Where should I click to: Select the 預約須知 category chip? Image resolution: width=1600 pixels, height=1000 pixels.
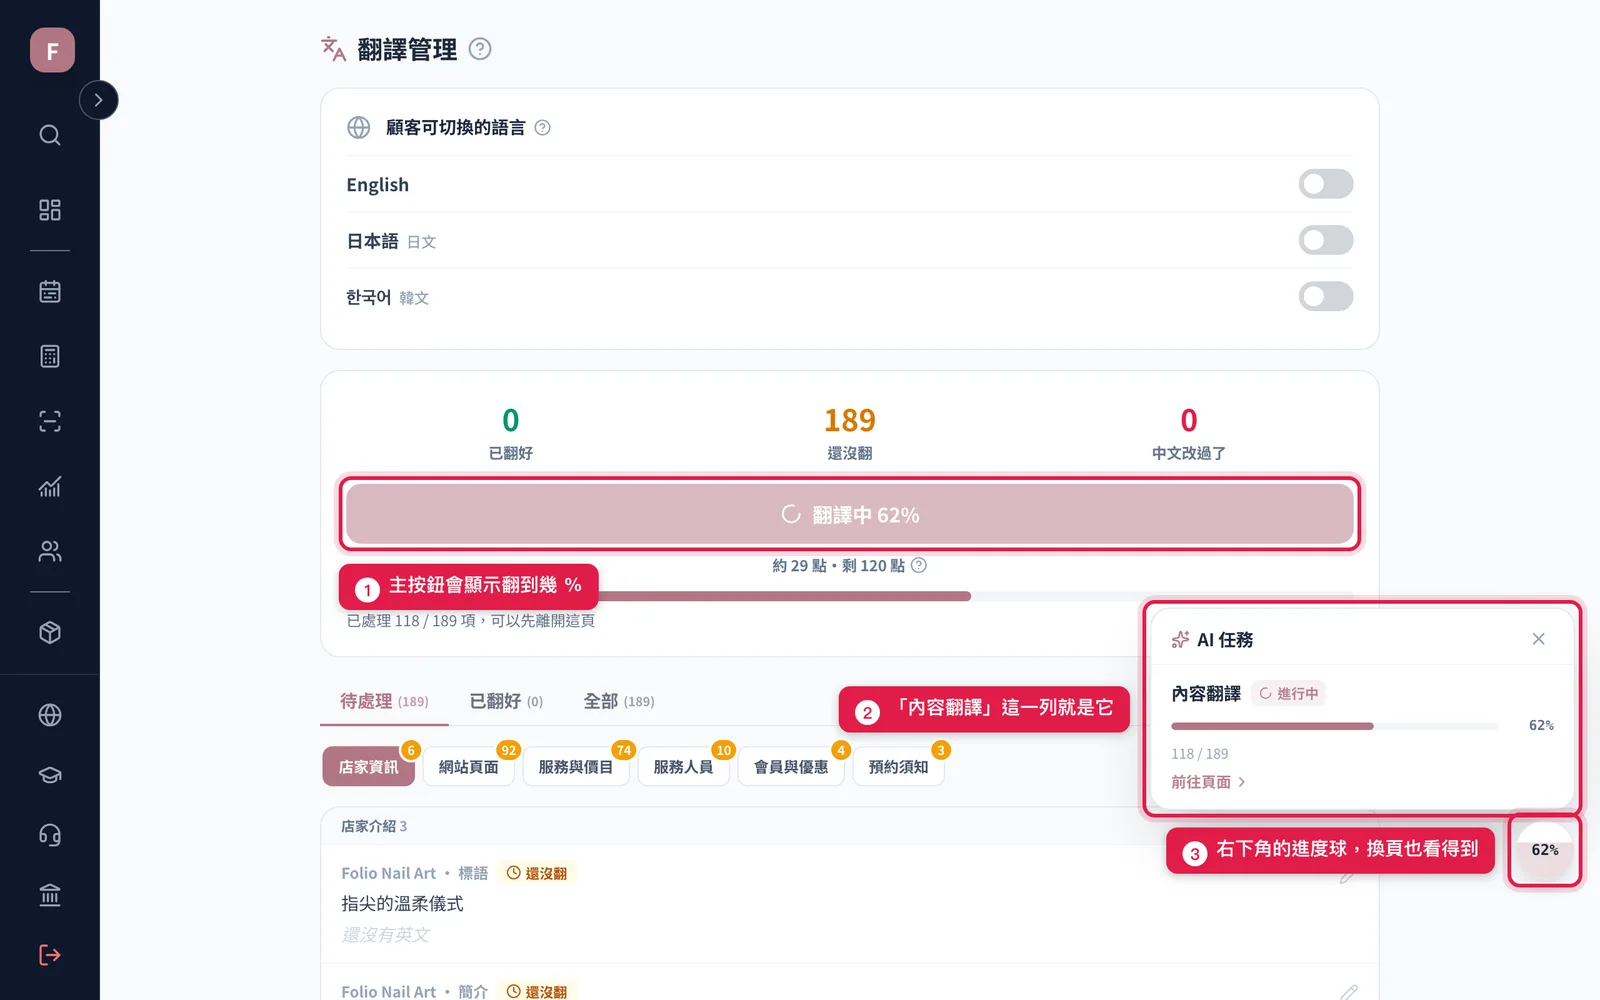coord(898,767)
